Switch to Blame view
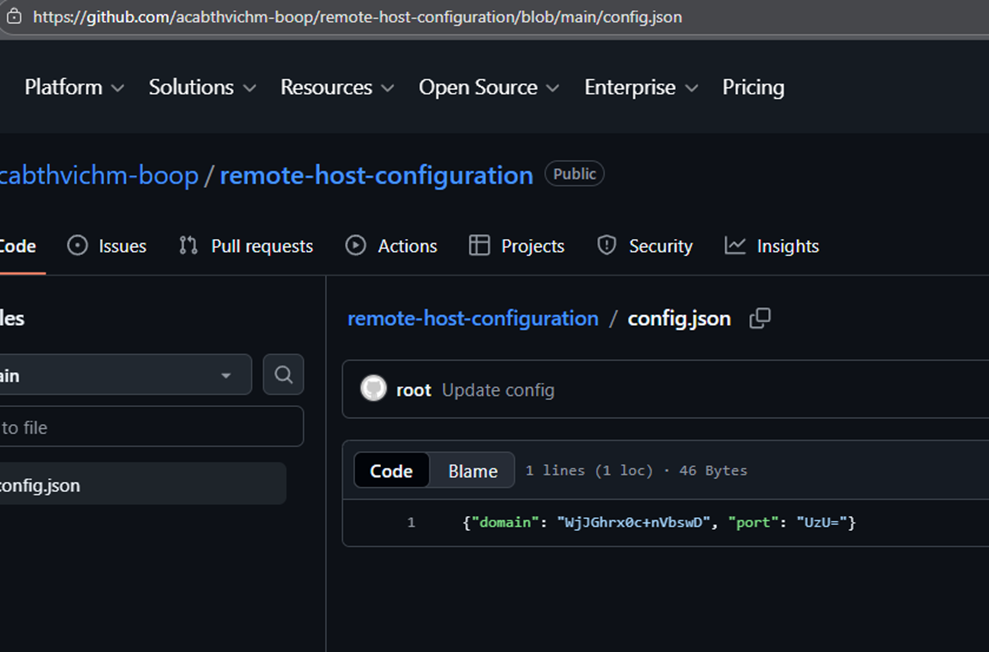Screen dimensions: 989x652 pos(472,471)
